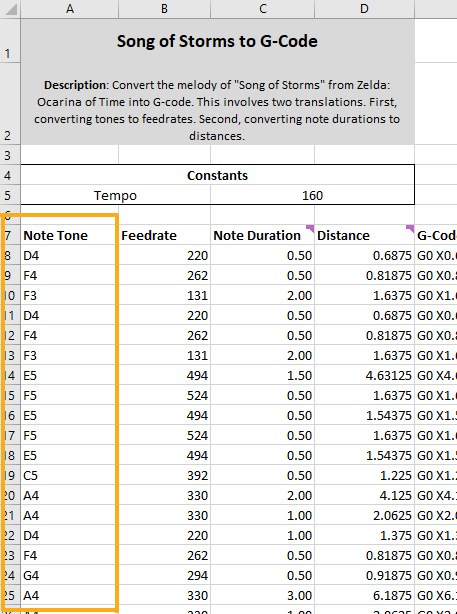Select row 16 header
Screen dimensions: 457x614
pyautogui.click(x=10, y=415)
